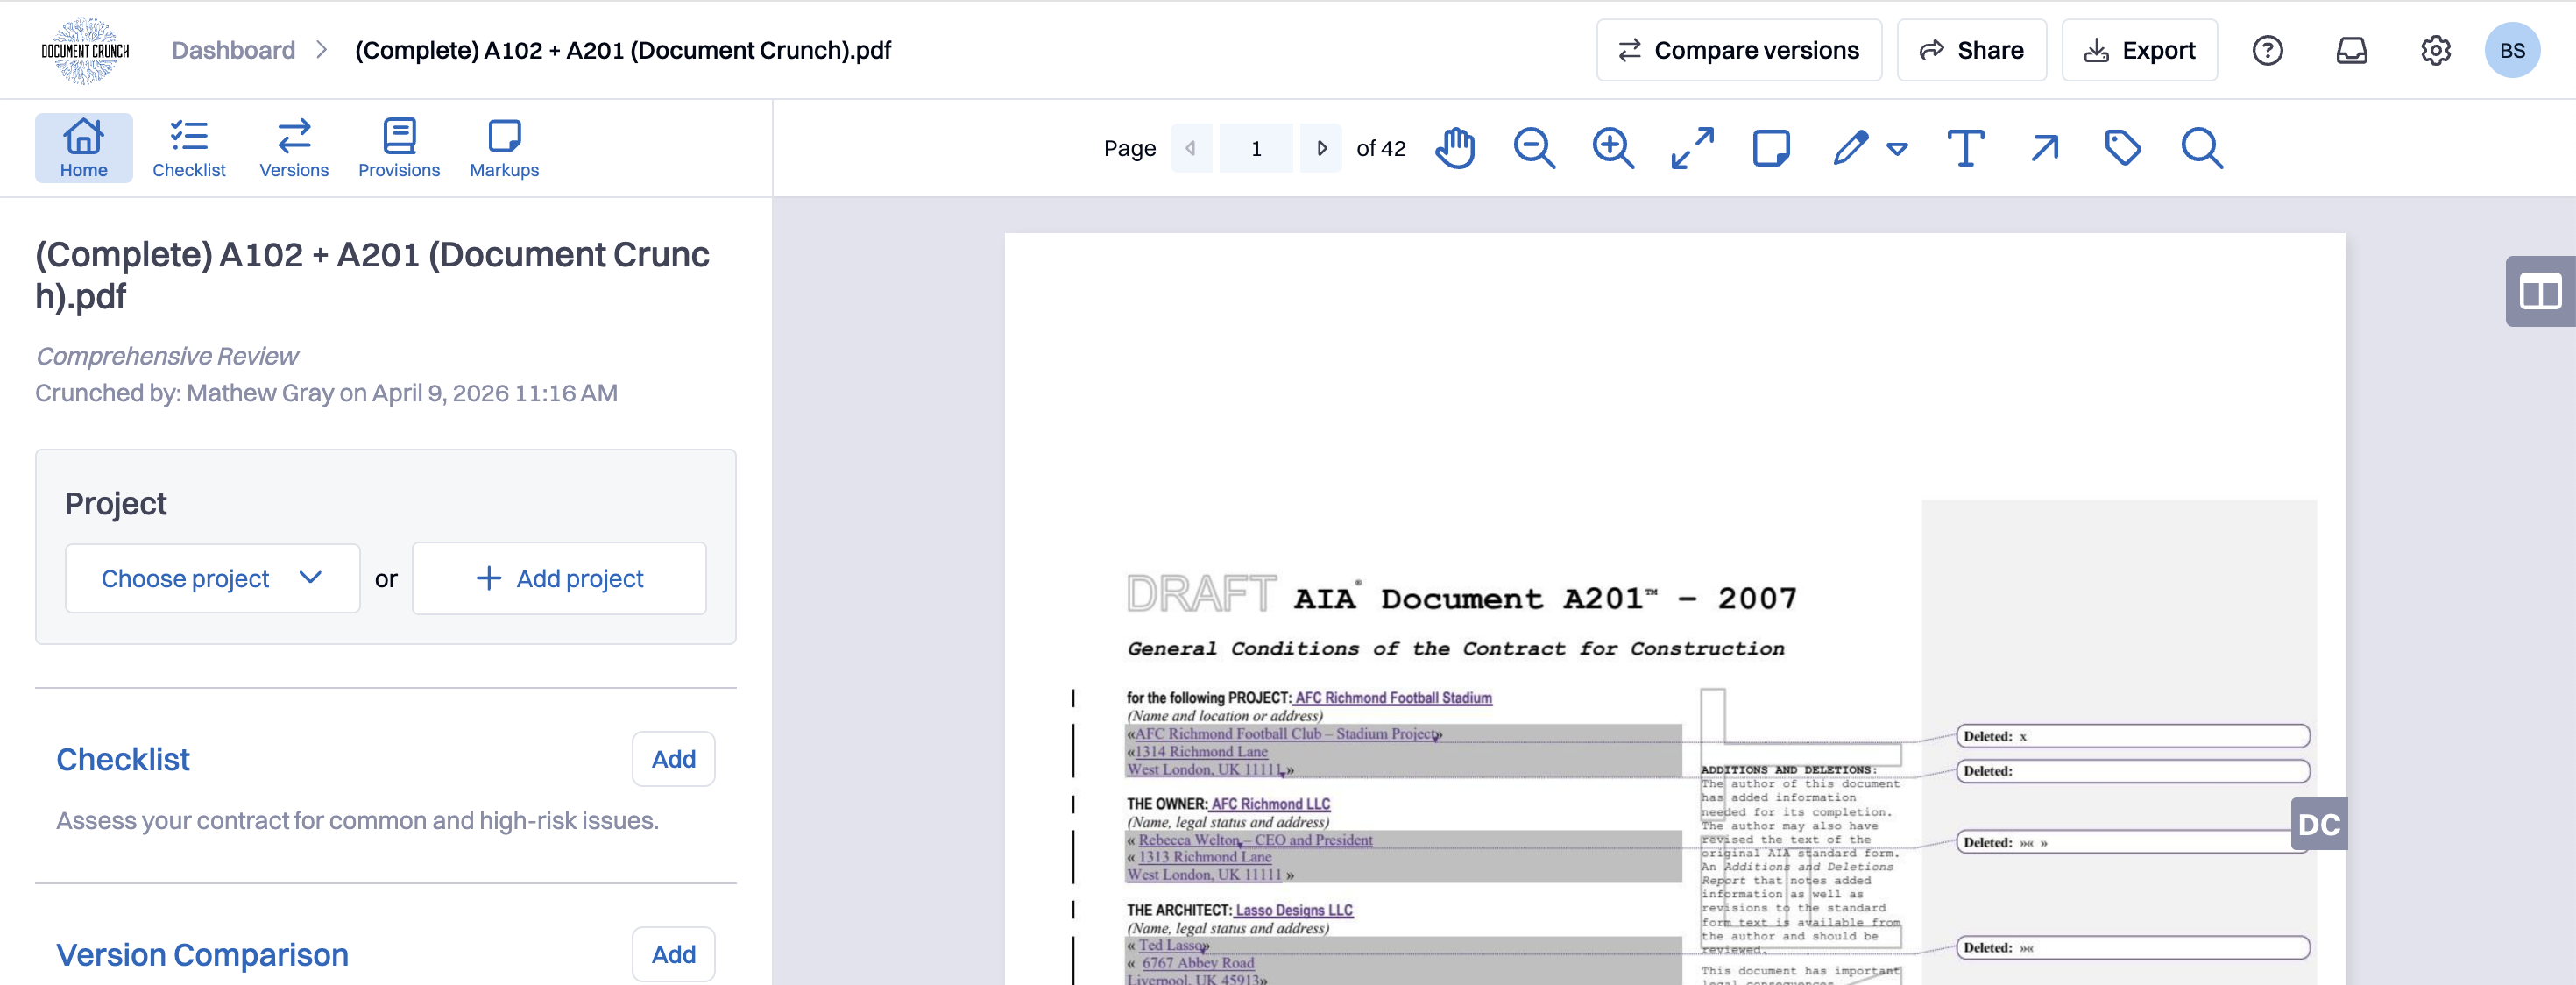This screenshot has width=2576, height=985.
Task: Click the 'Comprehensive Review' label
Action: pos(167,356)
